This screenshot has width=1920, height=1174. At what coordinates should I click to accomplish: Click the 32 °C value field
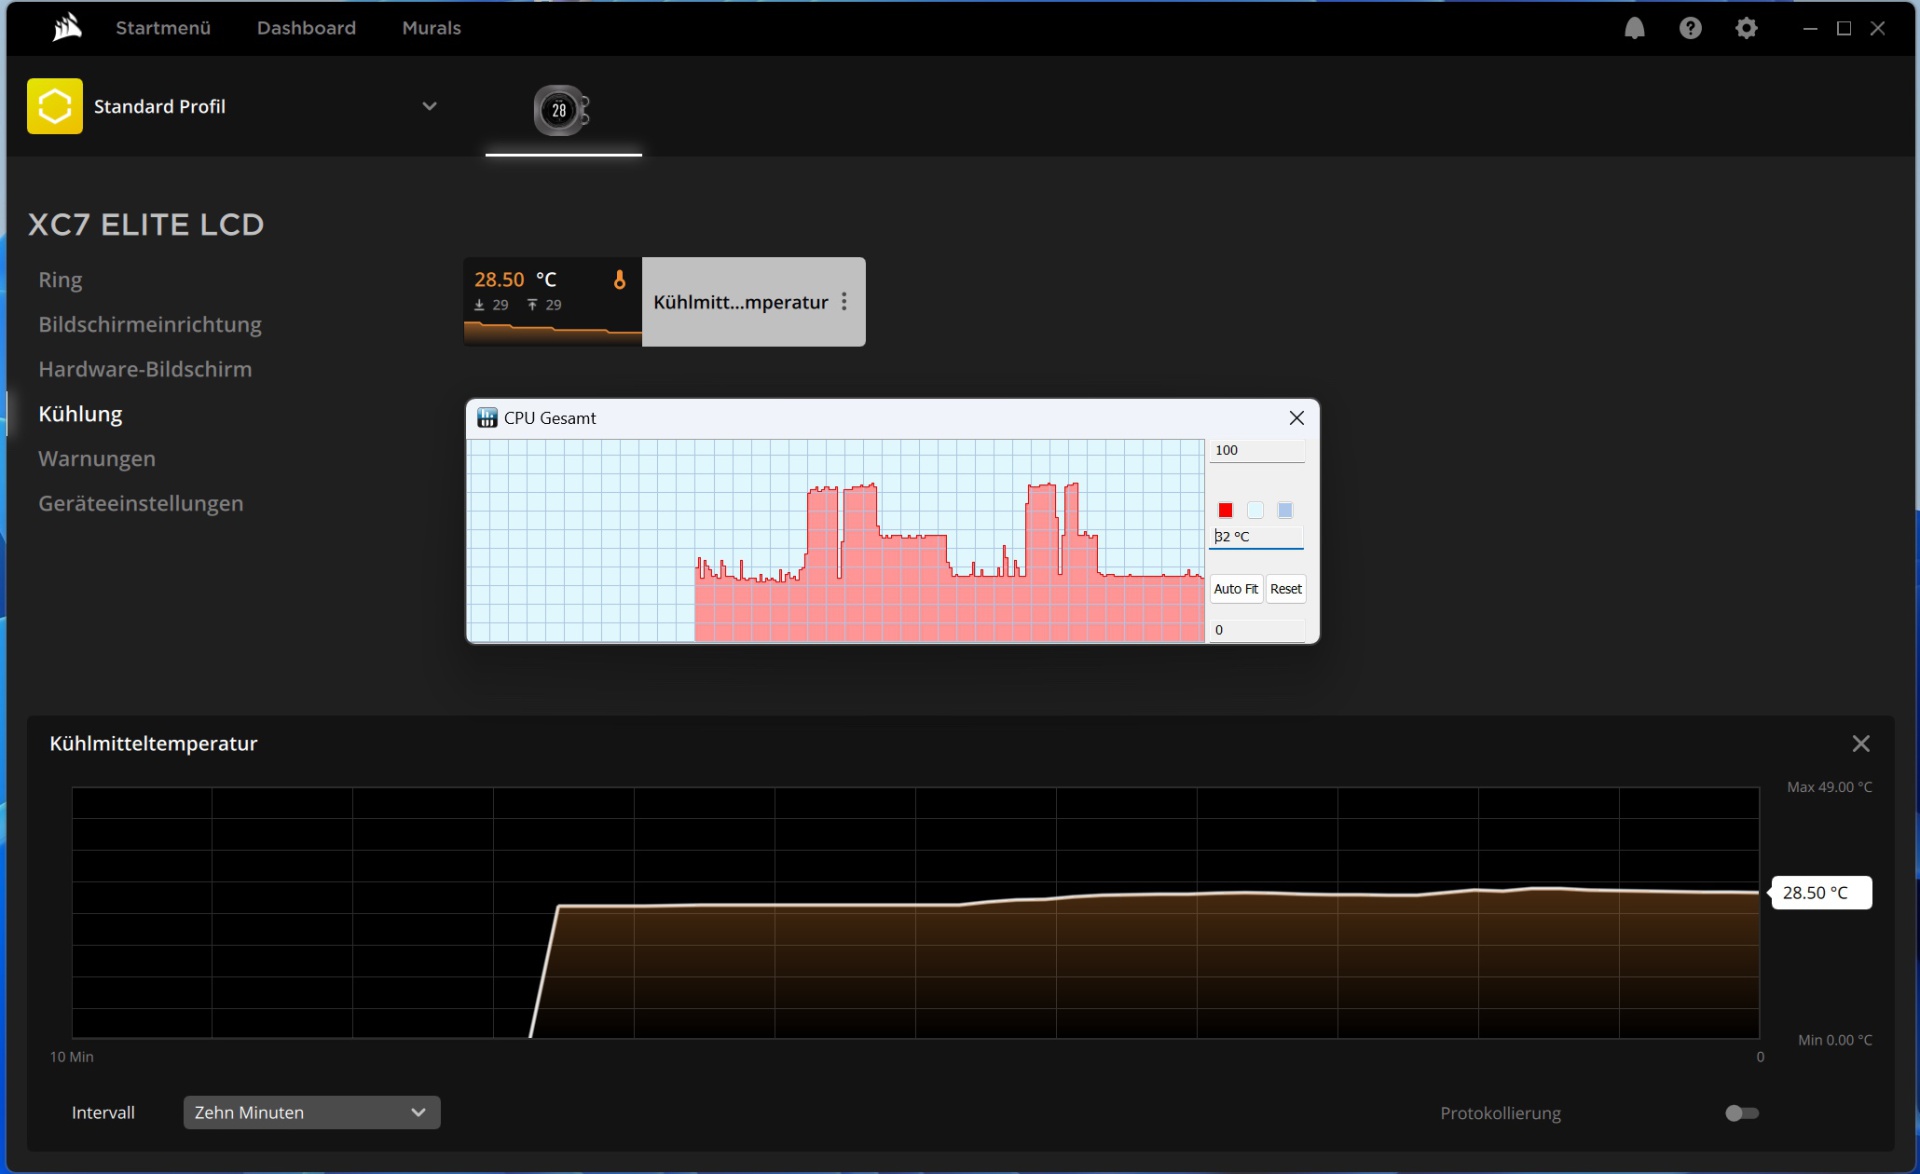point(1257,537)
